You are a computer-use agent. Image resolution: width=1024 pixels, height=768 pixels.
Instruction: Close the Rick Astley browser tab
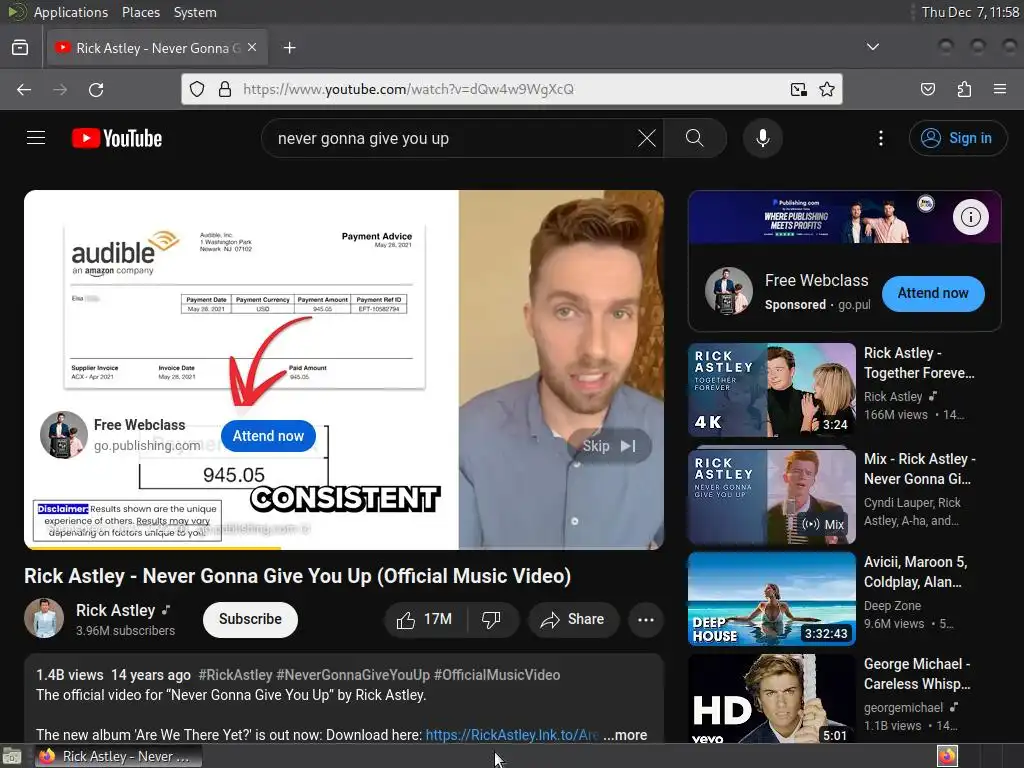tap(252, 48)
